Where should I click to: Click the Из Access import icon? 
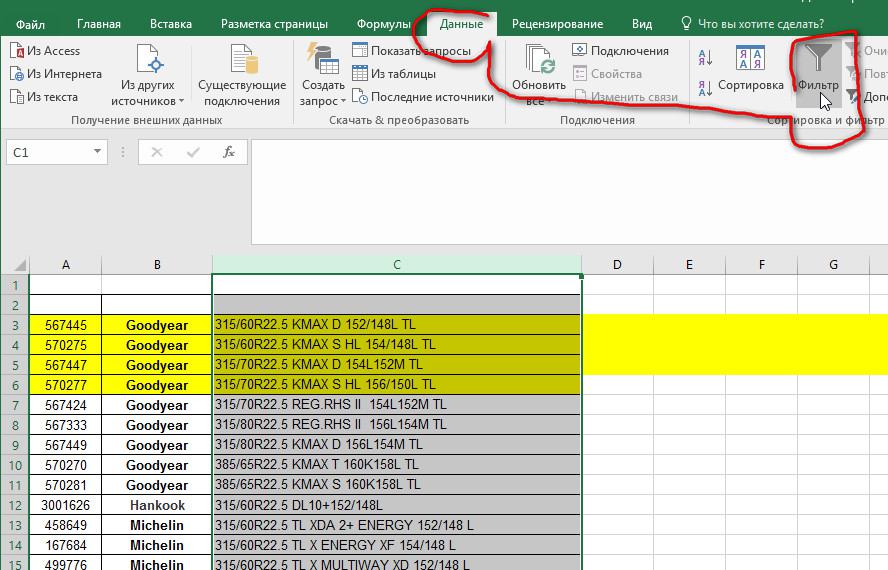coord(17,50)
